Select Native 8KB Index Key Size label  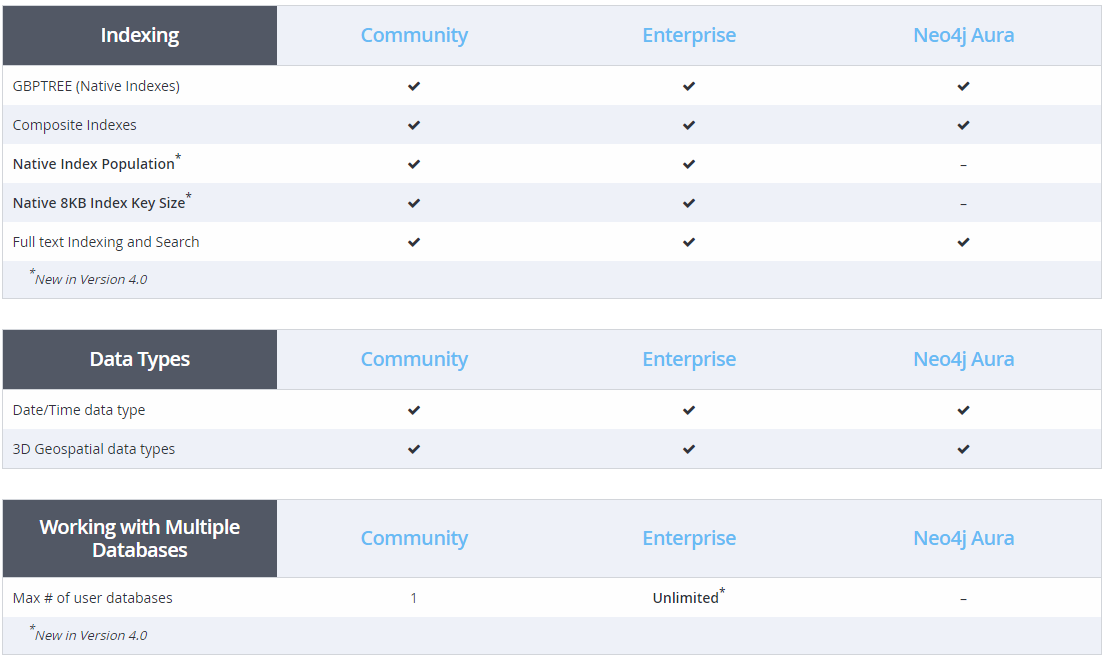point(102,202)
